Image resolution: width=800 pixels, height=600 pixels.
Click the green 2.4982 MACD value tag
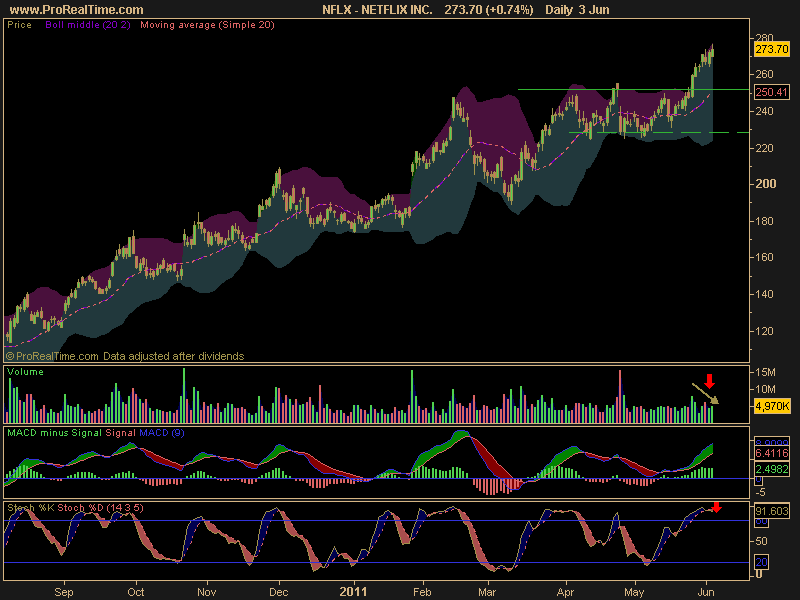coord(771,469)
